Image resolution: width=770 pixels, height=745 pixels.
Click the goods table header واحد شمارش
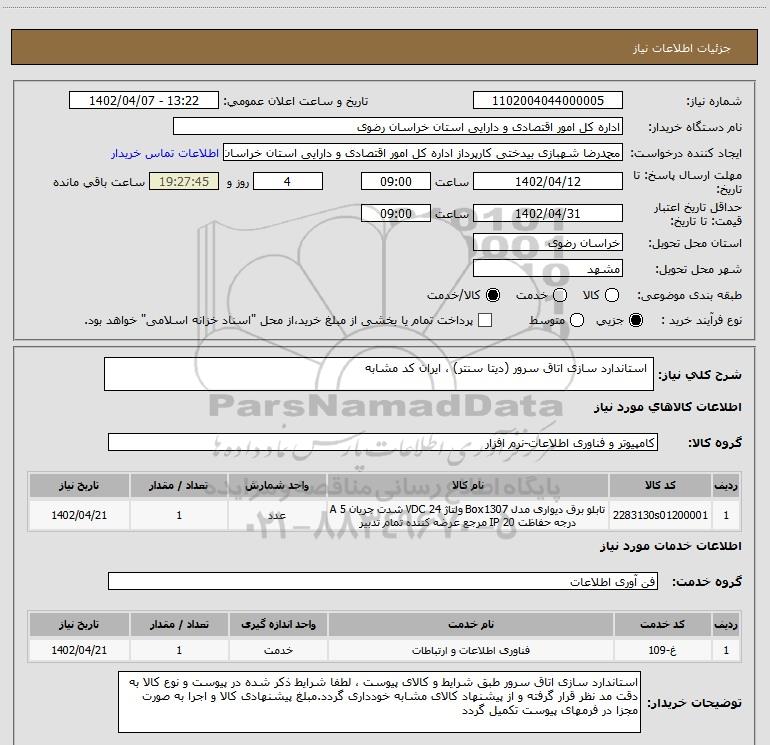coord(277,485)
